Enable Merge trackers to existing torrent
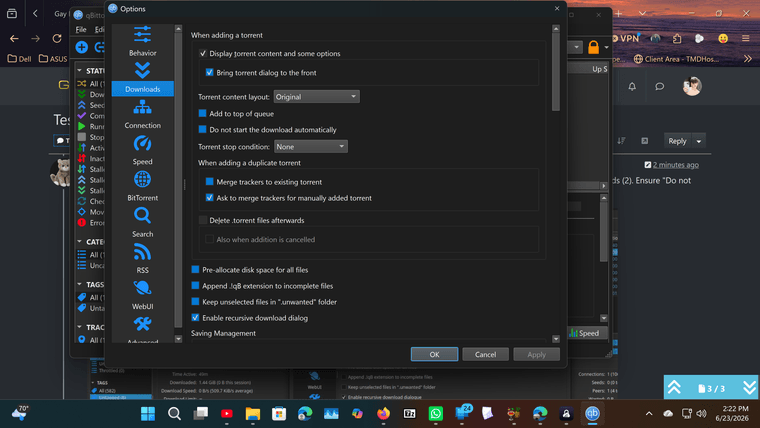Image resolution: width=760 pixels, height=428 pixels. point(209,182)
